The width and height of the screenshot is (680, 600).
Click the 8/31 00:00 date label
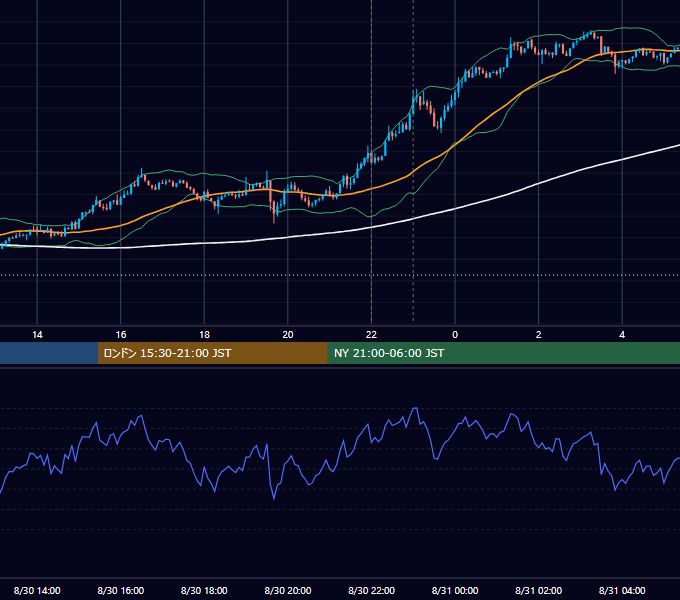(455, 590)
